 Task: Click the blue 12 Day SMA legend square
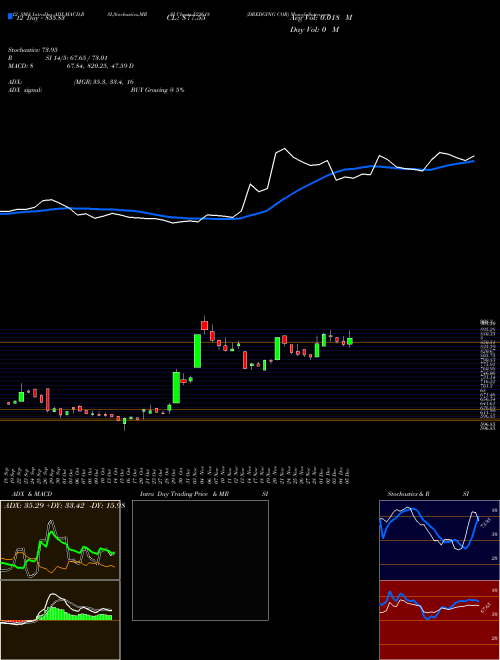tap(10, 16)
